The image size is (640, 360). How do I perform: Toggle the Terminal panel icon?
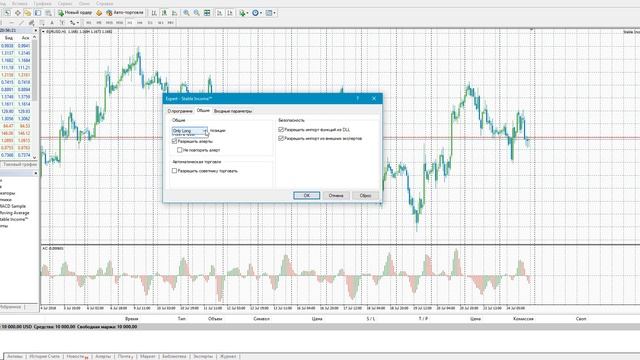(x=38, y=13)
